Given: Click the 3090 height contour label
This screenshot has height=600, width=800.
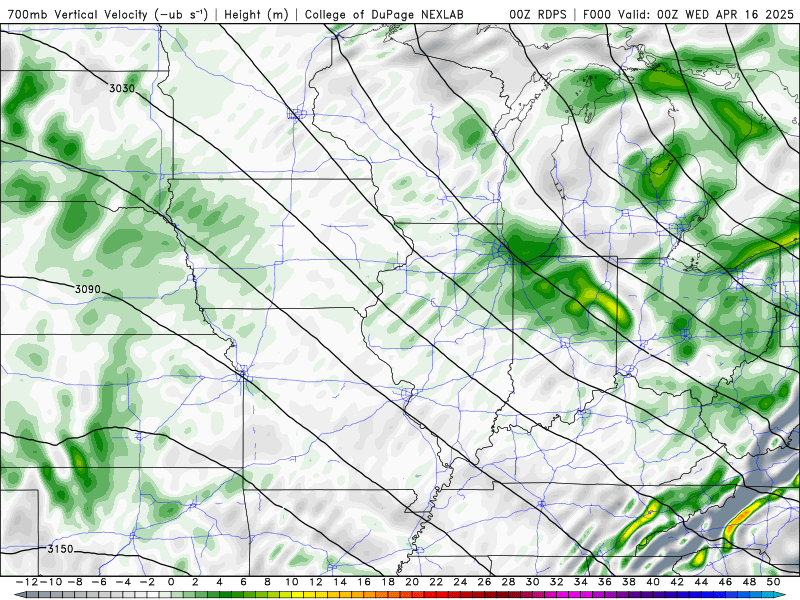Looking at the screenshot, I should pos(88,289).
